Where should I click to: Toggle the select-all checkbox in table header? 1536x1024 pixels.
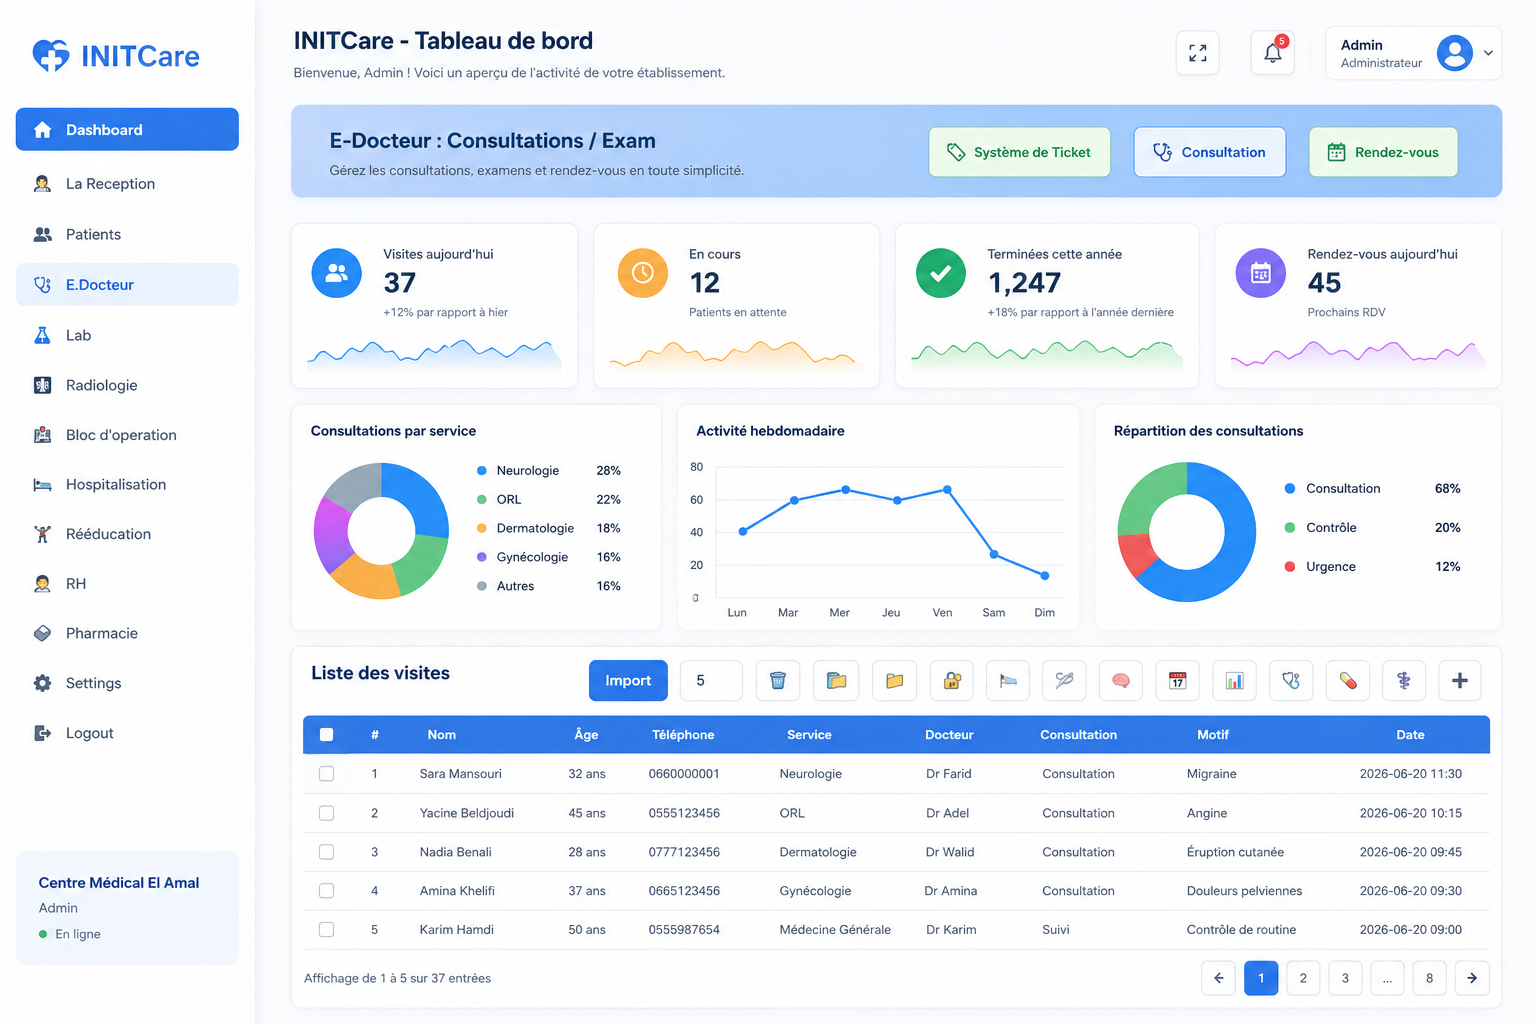(326, 735)
